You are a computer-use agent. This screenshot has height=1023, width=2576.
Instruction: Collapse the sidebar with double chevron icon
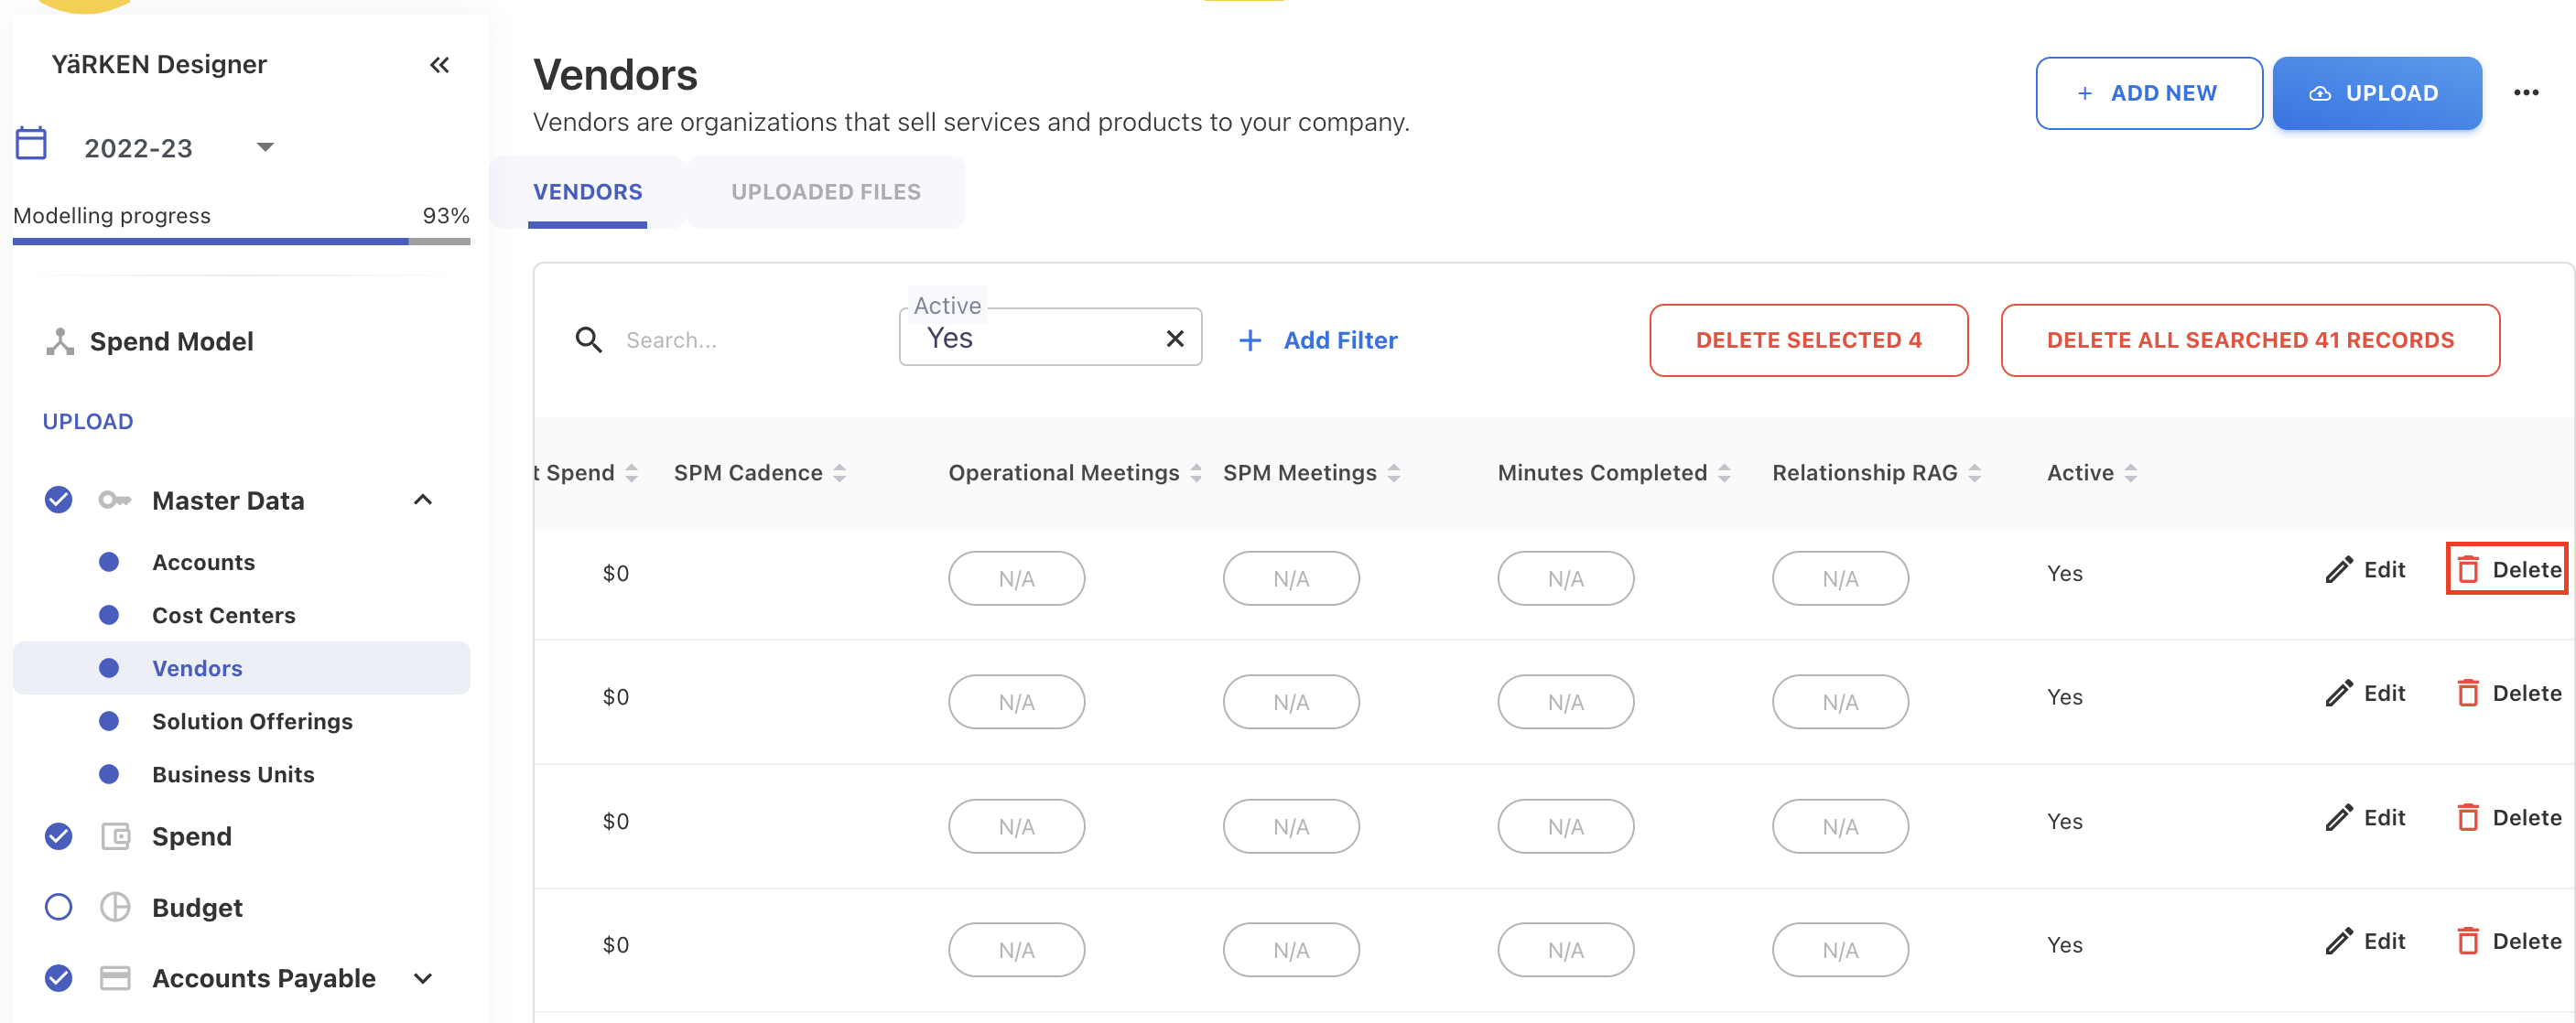[439, 65]
